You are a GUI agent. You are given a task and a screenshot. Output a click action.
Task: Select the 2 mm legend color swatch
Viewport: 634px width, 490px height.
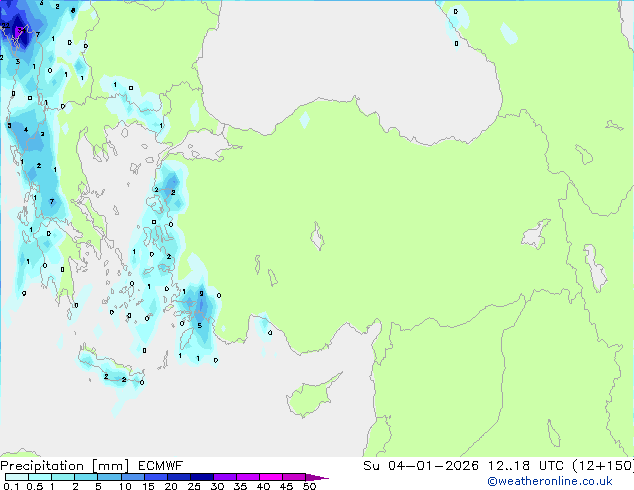coord(86,477)
